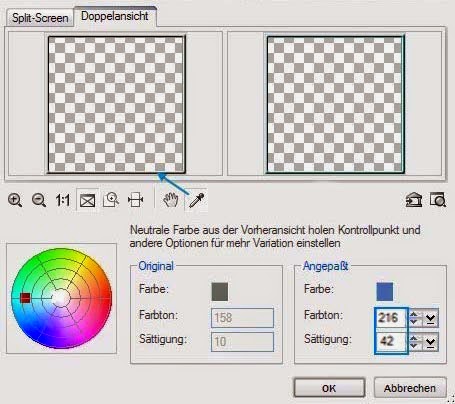
Task: Click the left before preview thumbnail
Action: coord(116,105)
